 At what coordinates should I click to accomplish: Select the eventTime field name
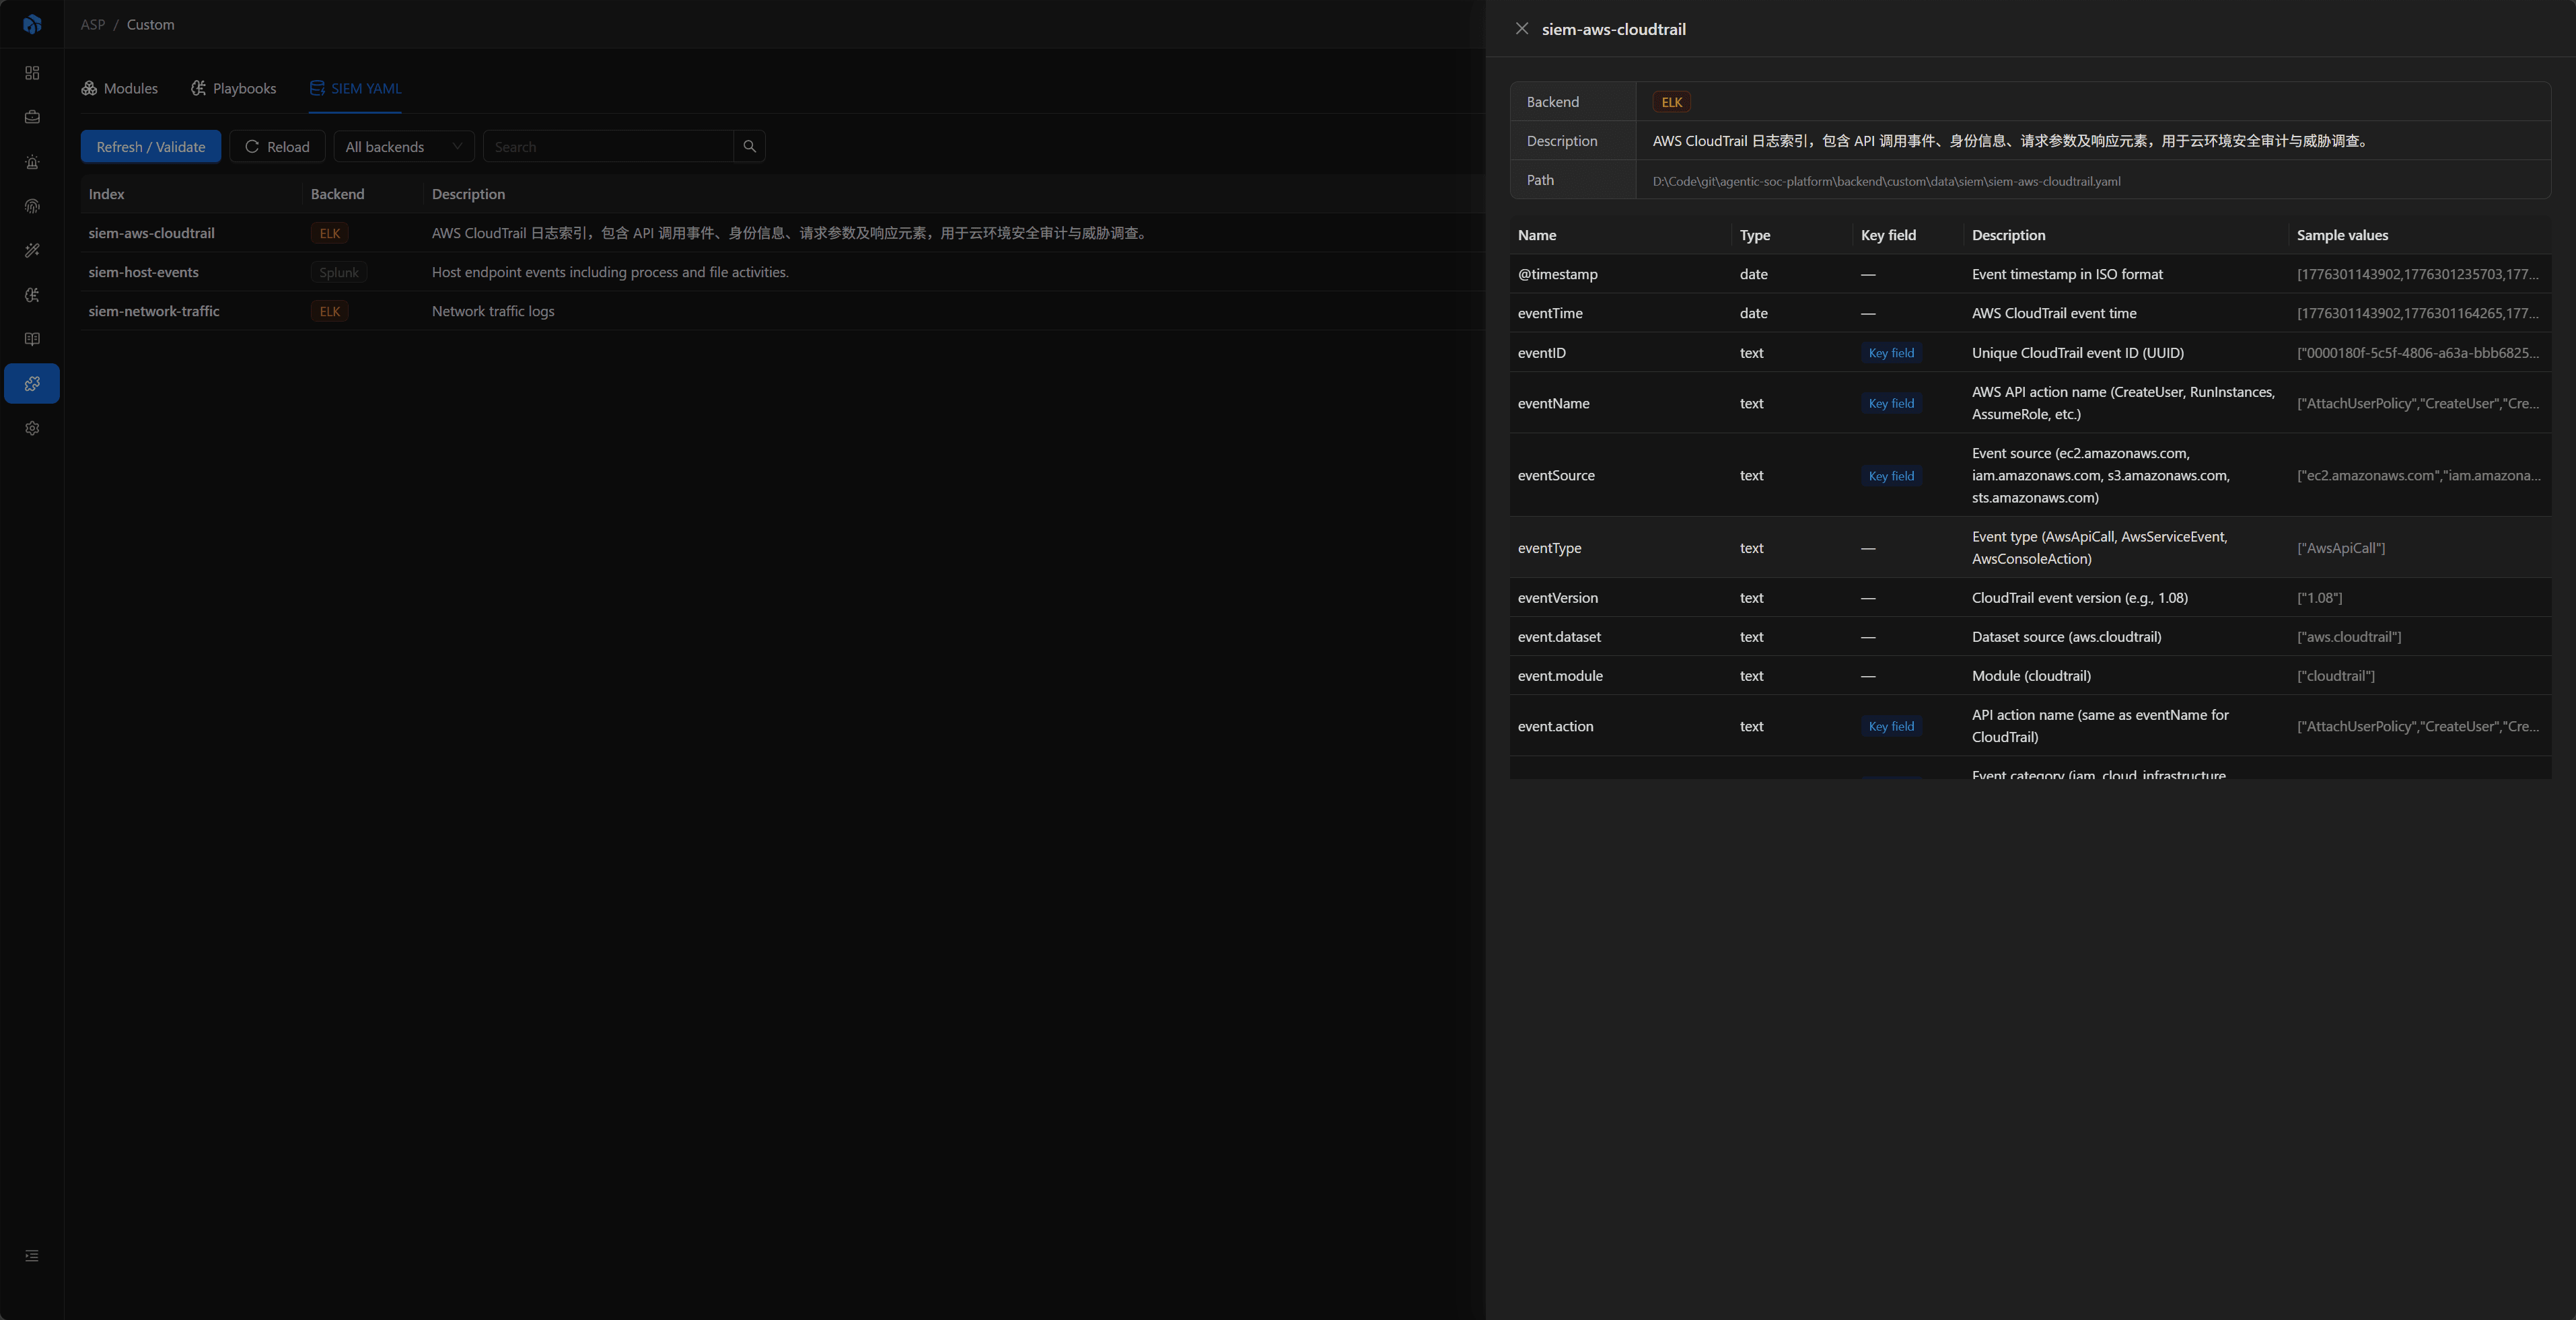pyautogui.click(x=1550, y=313)
